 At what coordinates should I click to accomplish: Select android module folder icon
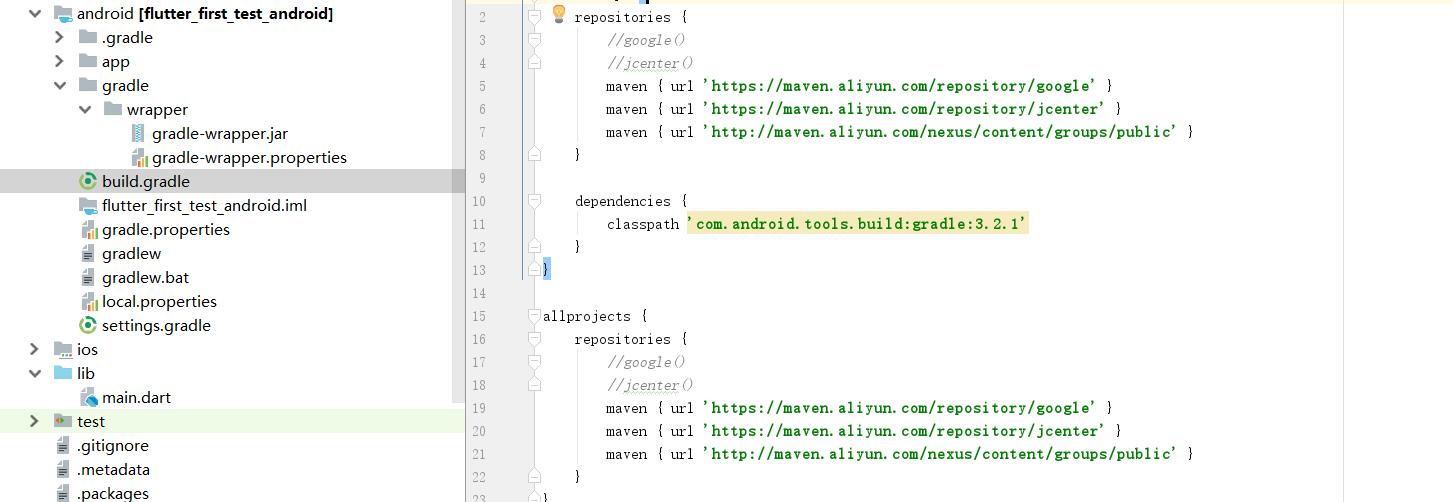click(63, 14)
